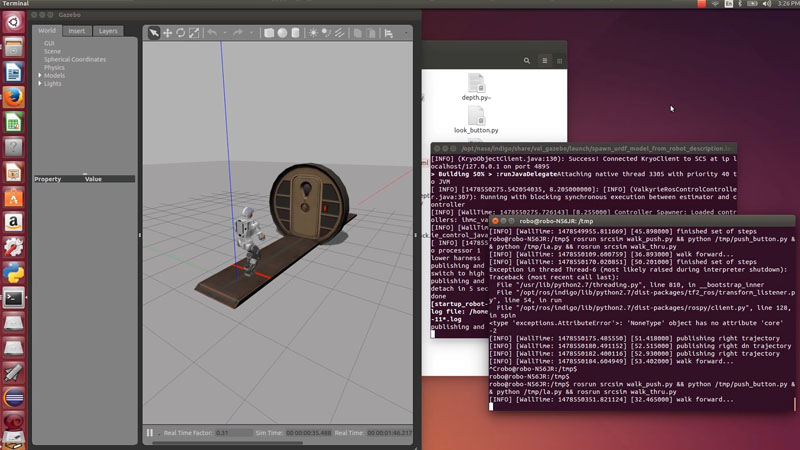The height and width of the screenshot is (450, 800).
Task: Expand the Models tree node
Action: 40,75
